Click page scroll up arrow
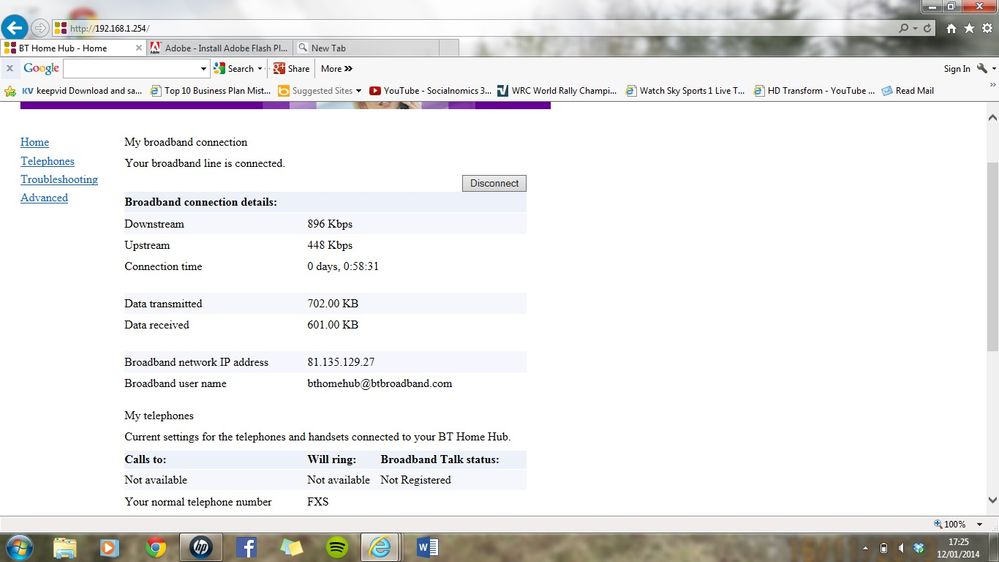 coord(992,118)
